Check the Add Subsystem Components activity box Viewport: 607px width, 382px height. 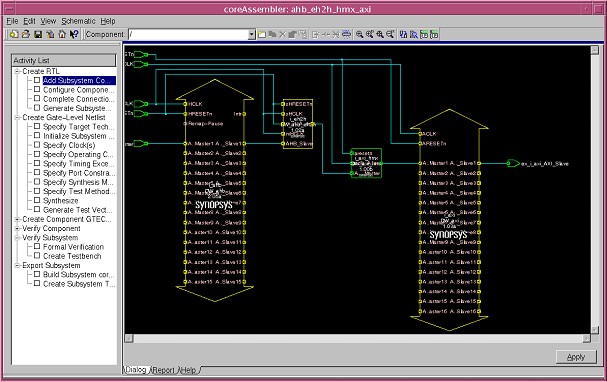click(37, 80)
